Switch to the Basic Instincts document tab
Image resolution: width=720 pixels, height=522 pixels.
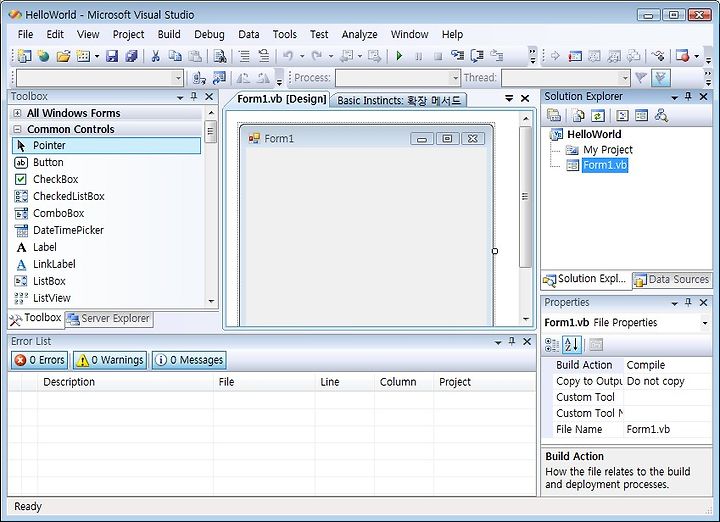399,100
